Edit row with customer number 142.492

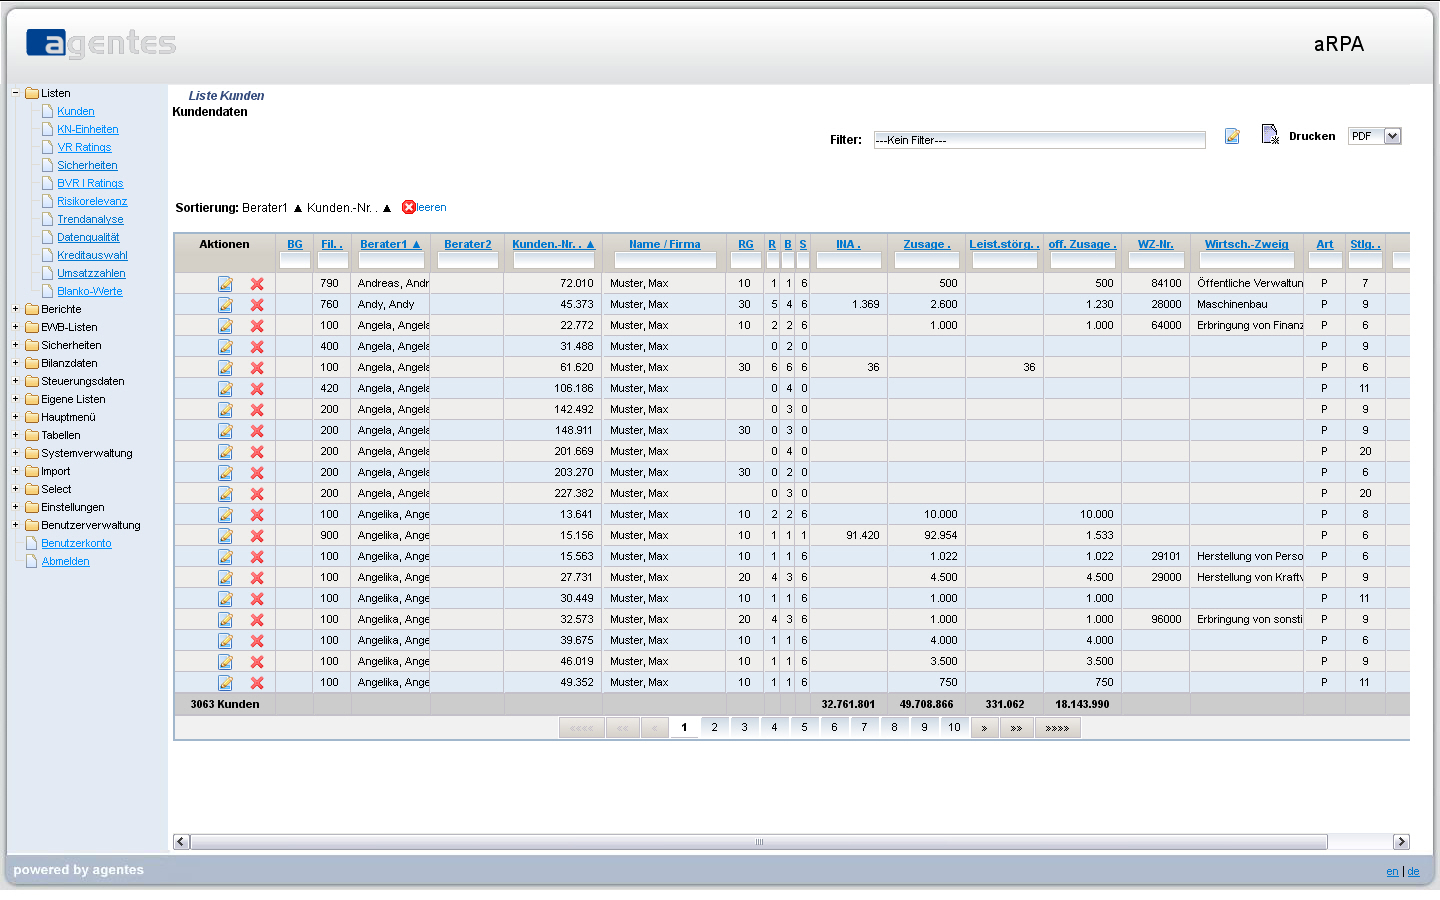click(225, 410)
